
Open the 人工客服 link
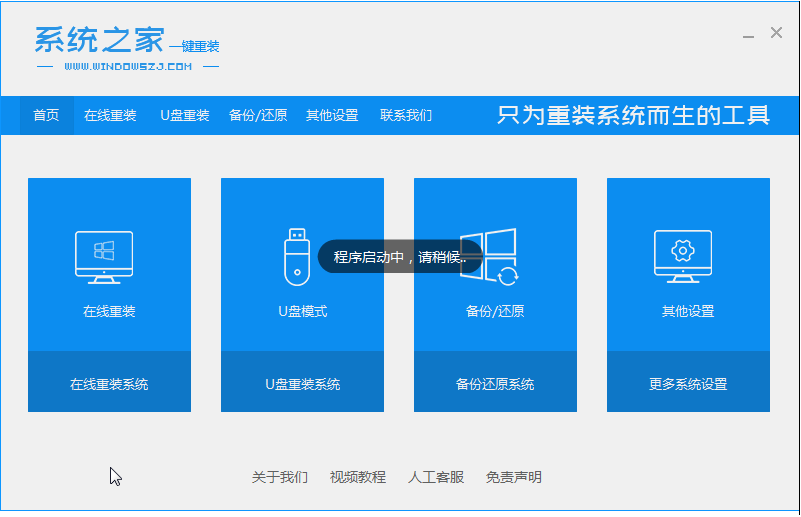436,477
